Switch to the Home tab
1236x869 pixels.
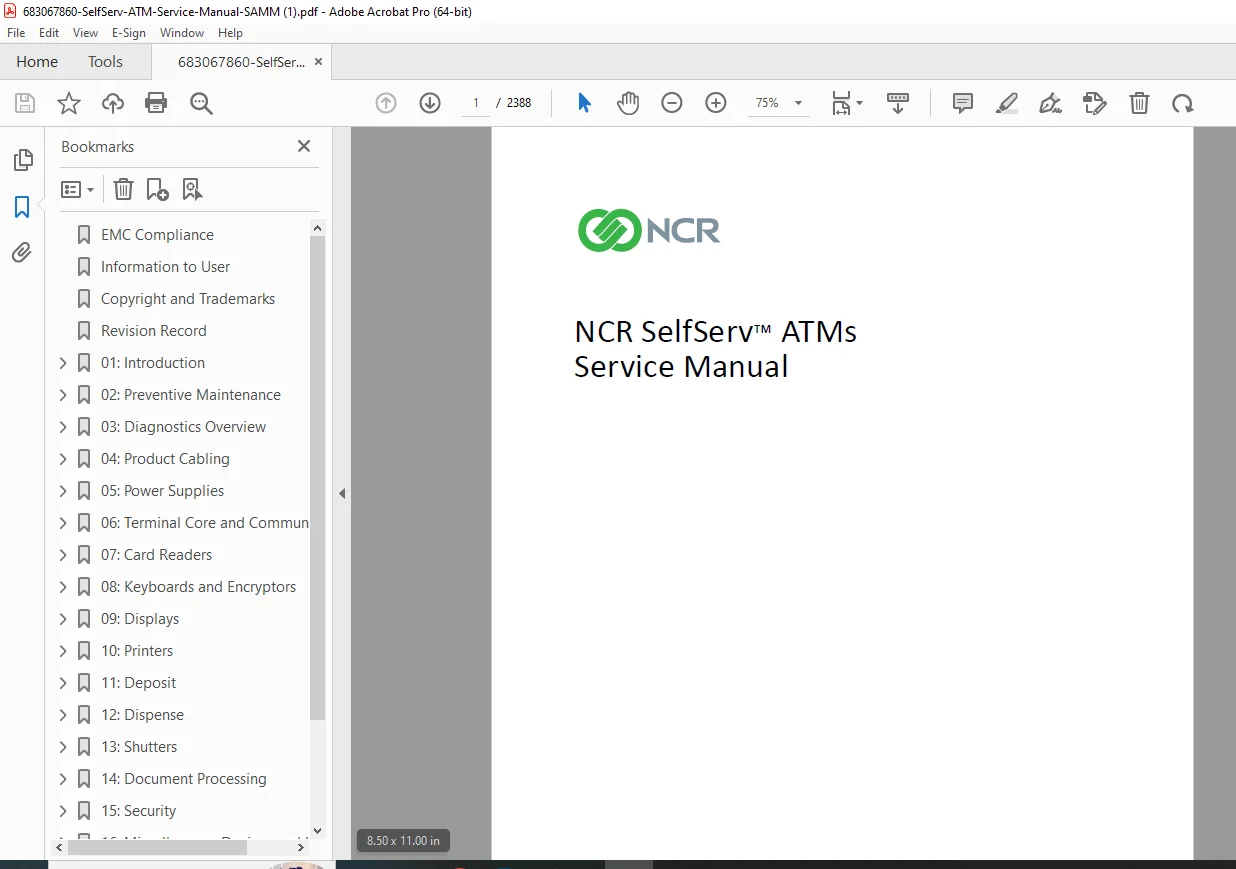37,62
